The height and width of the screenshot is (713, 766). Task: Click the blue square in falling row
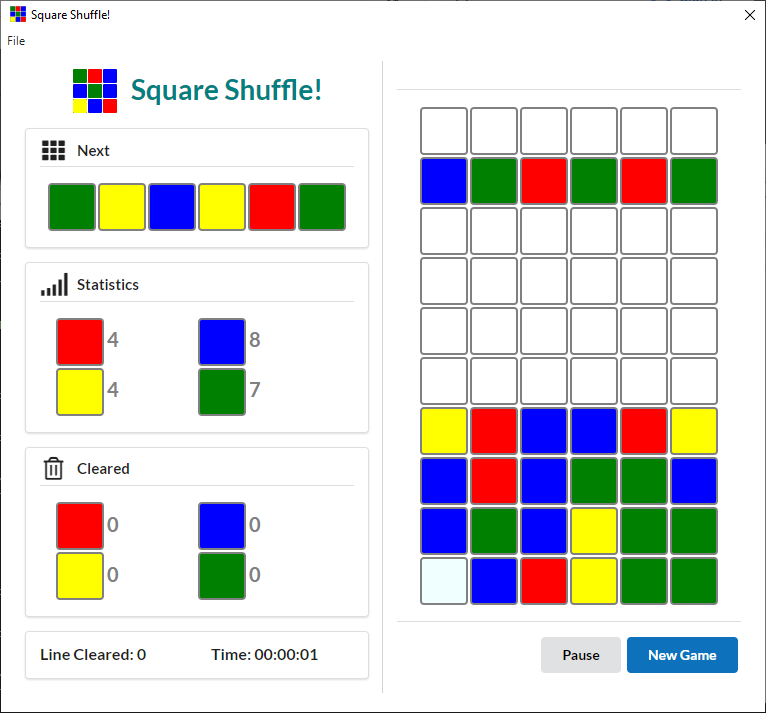(x=444, y=181)
